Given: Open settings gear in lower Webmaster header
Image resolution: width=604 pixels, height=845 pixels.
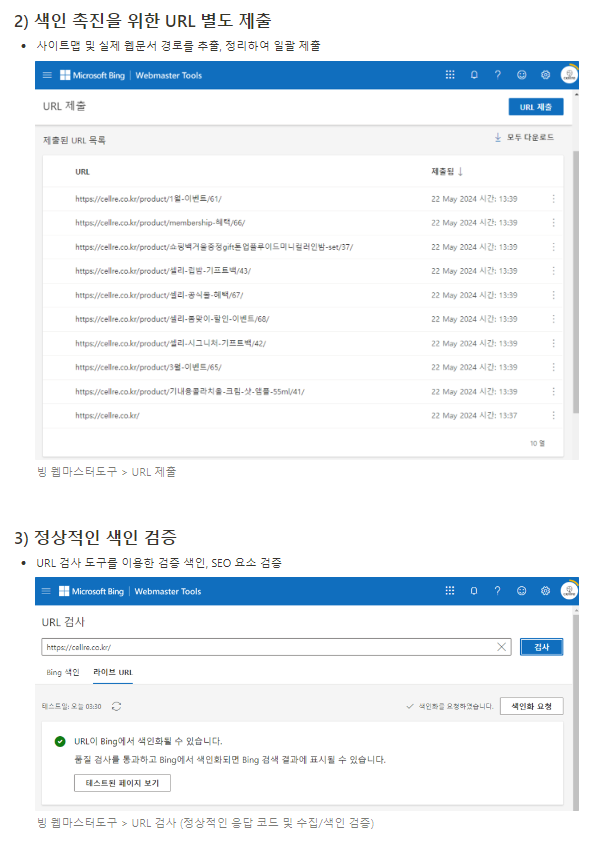Looking at the screenshot, I should coord(545,591).
